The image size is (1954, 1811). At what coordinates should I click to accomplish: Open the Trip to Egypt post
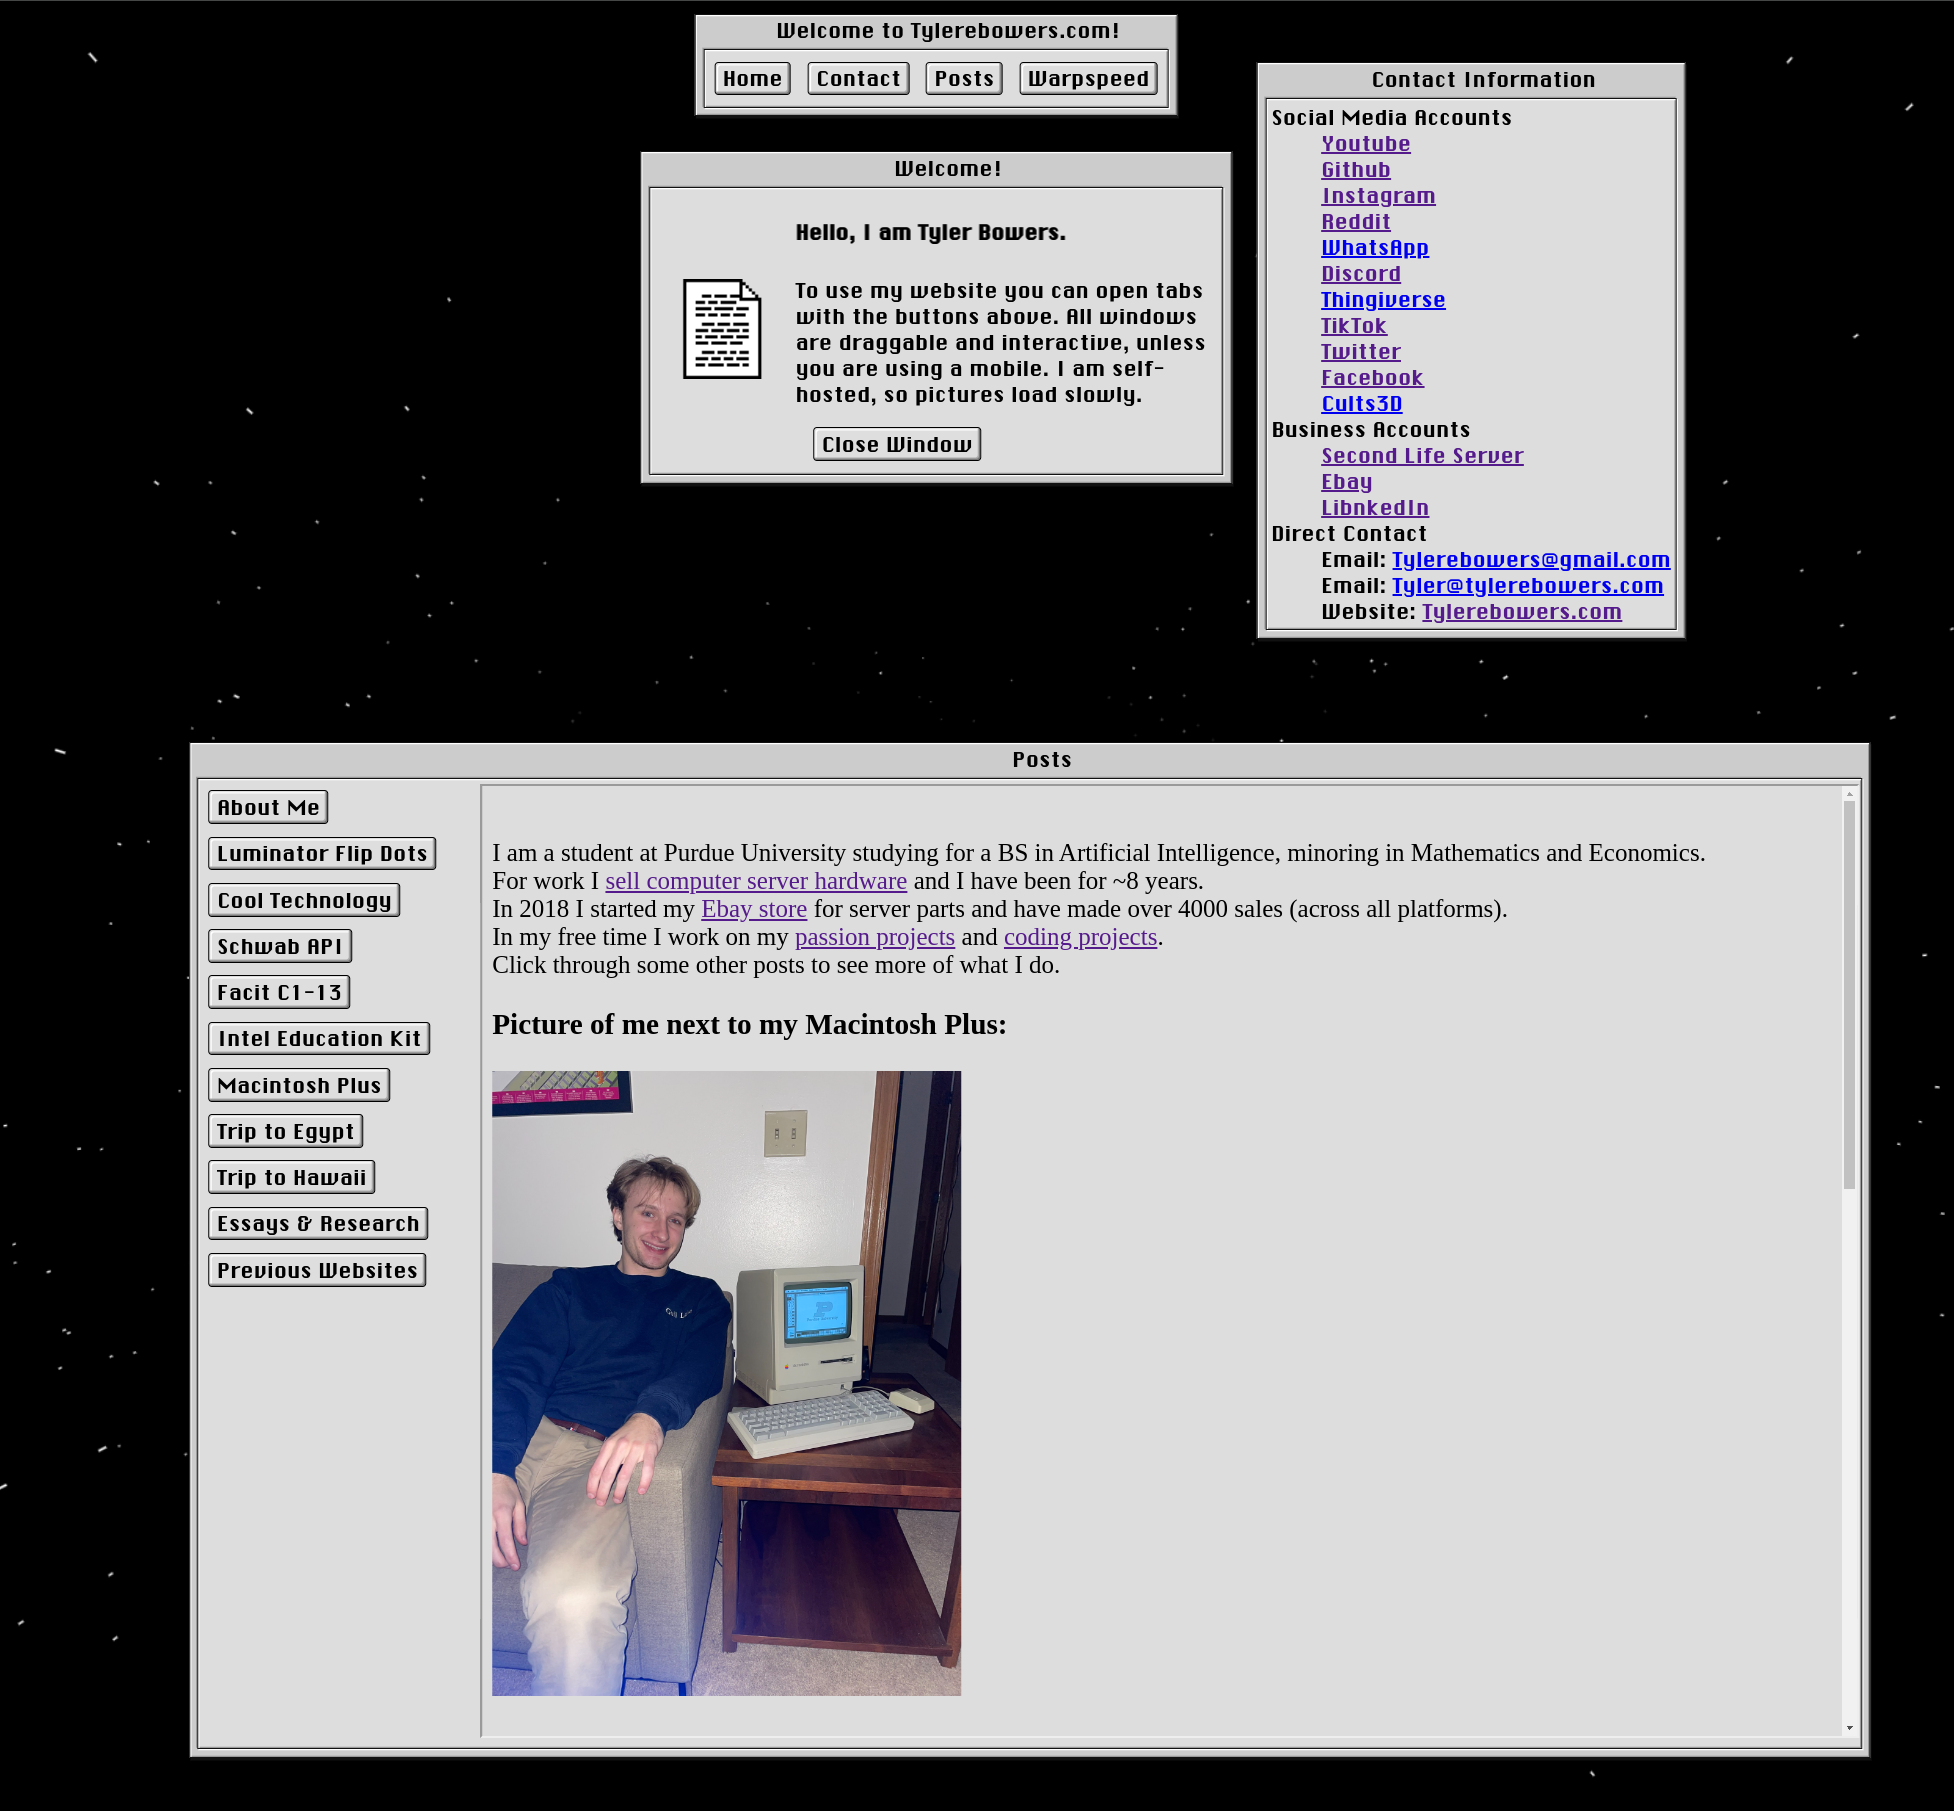tap(284, 1130)
